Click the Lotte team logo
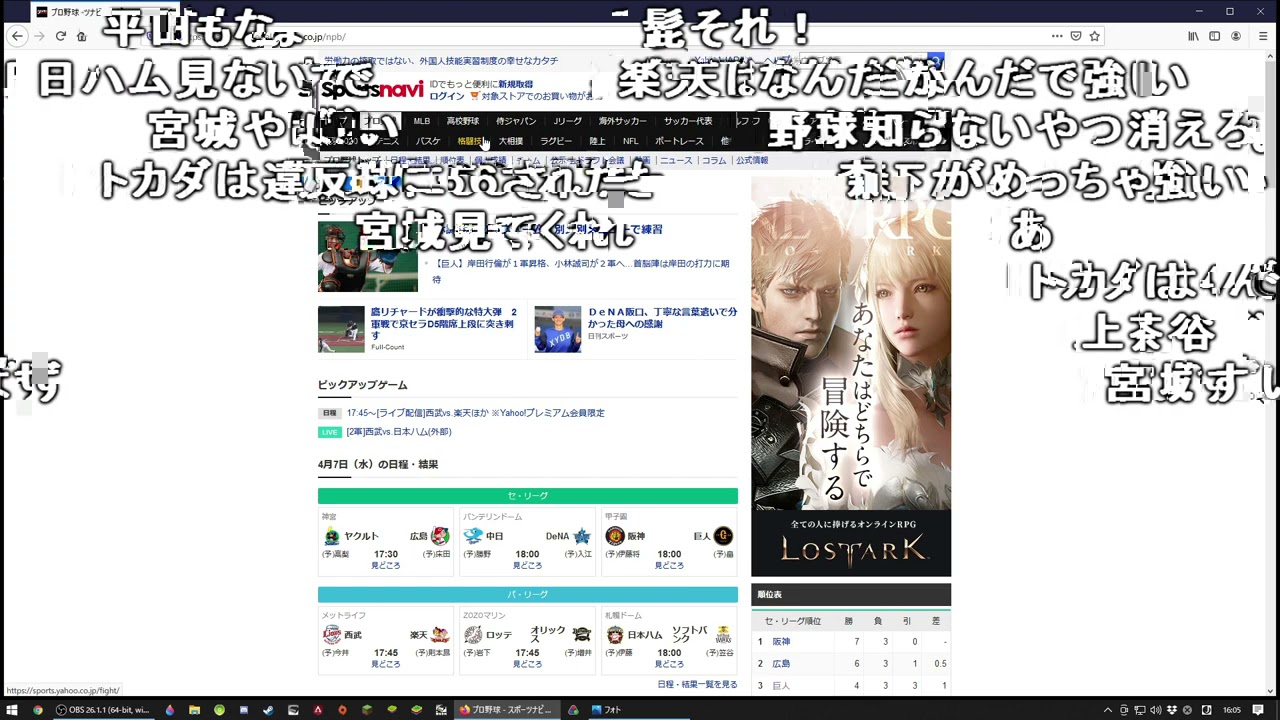This screenshot has width=1280, height=720. tap(473, 635)
